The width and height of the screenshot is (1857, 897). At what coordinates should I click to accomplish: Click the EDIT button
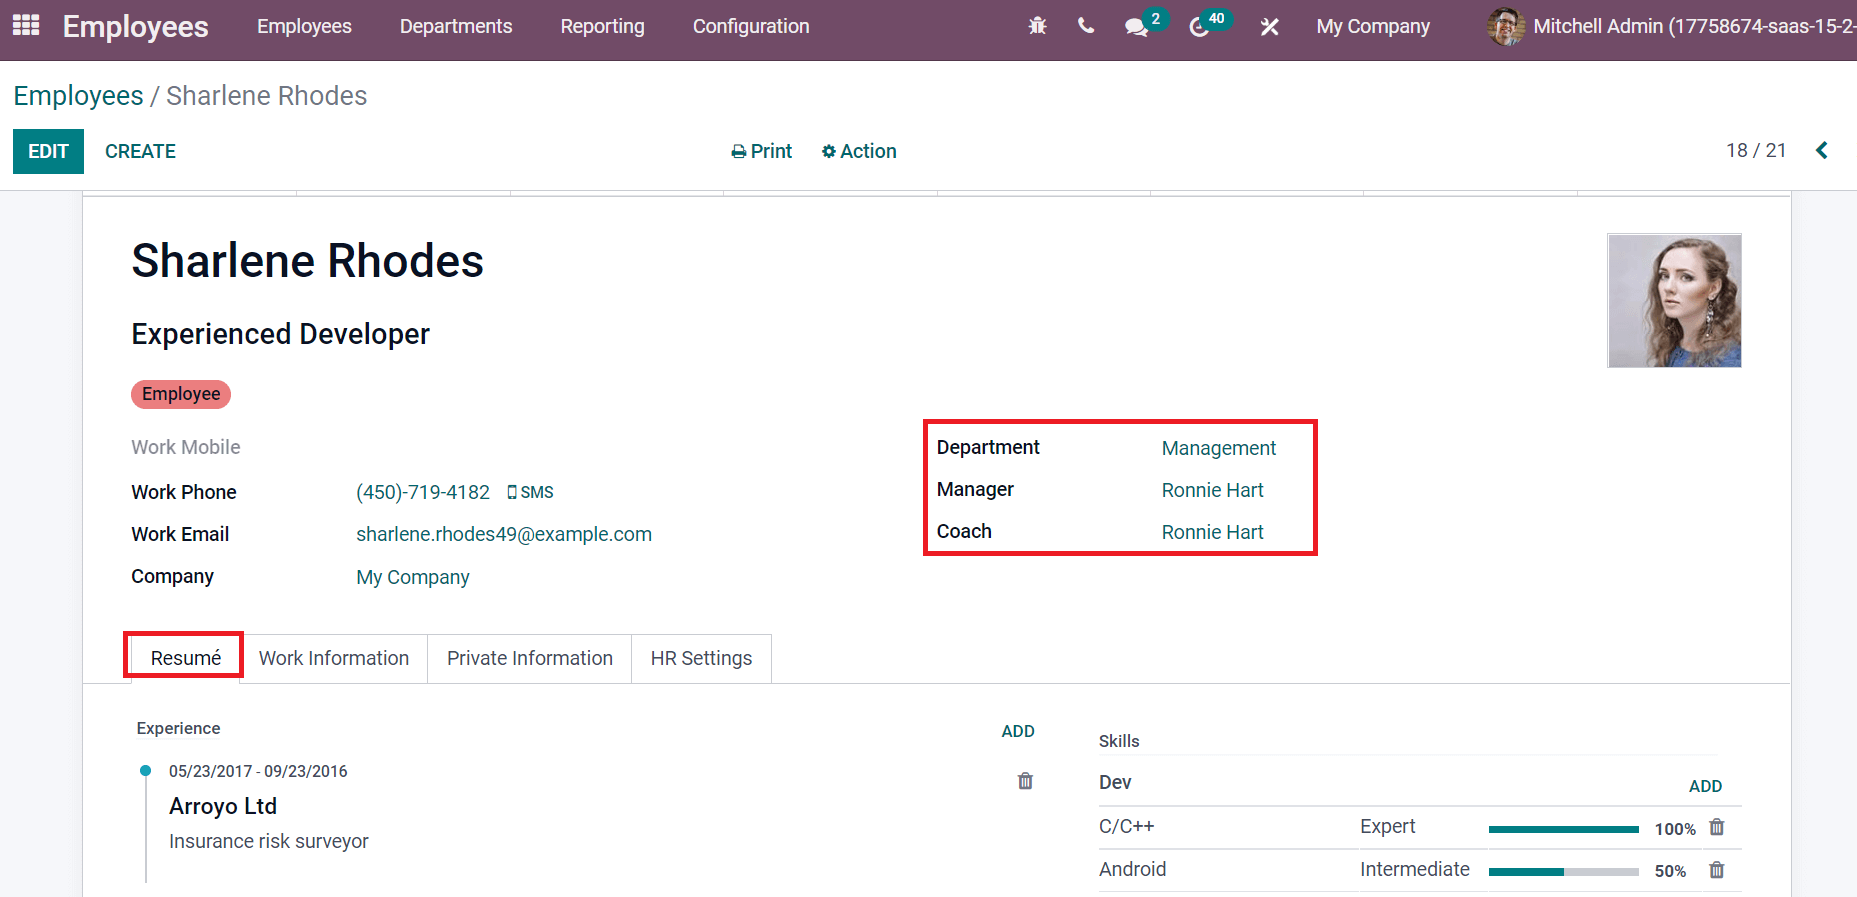pos(48,151)
